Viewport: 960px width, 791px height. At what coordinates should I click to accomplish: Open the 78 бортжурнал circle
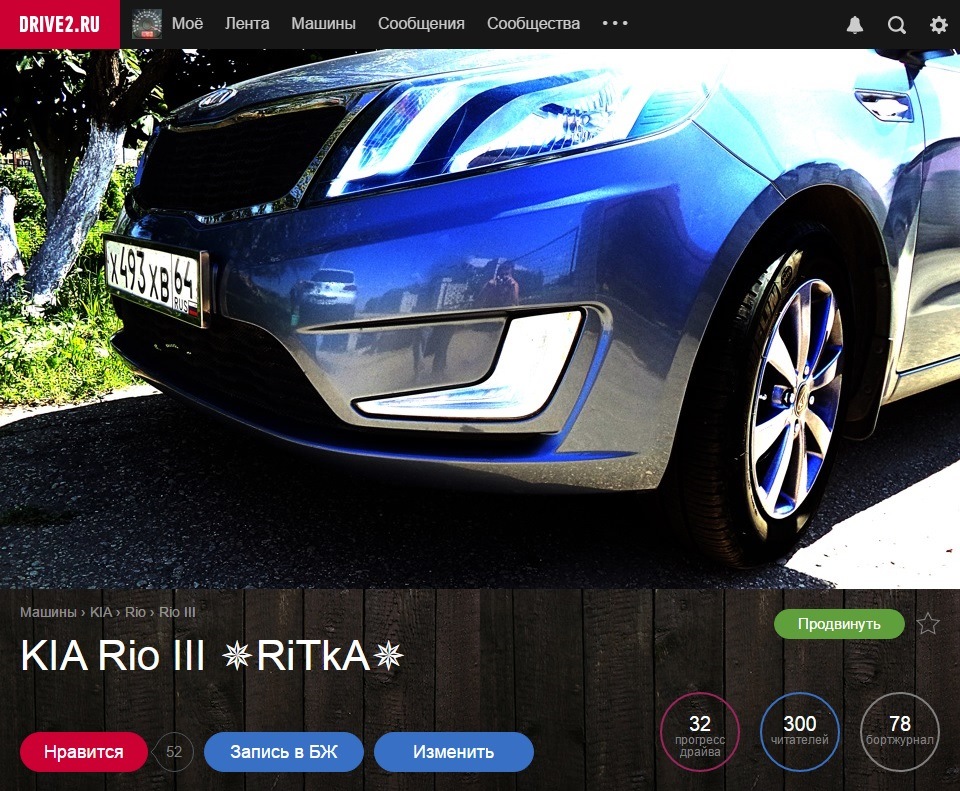coord(899,732)
